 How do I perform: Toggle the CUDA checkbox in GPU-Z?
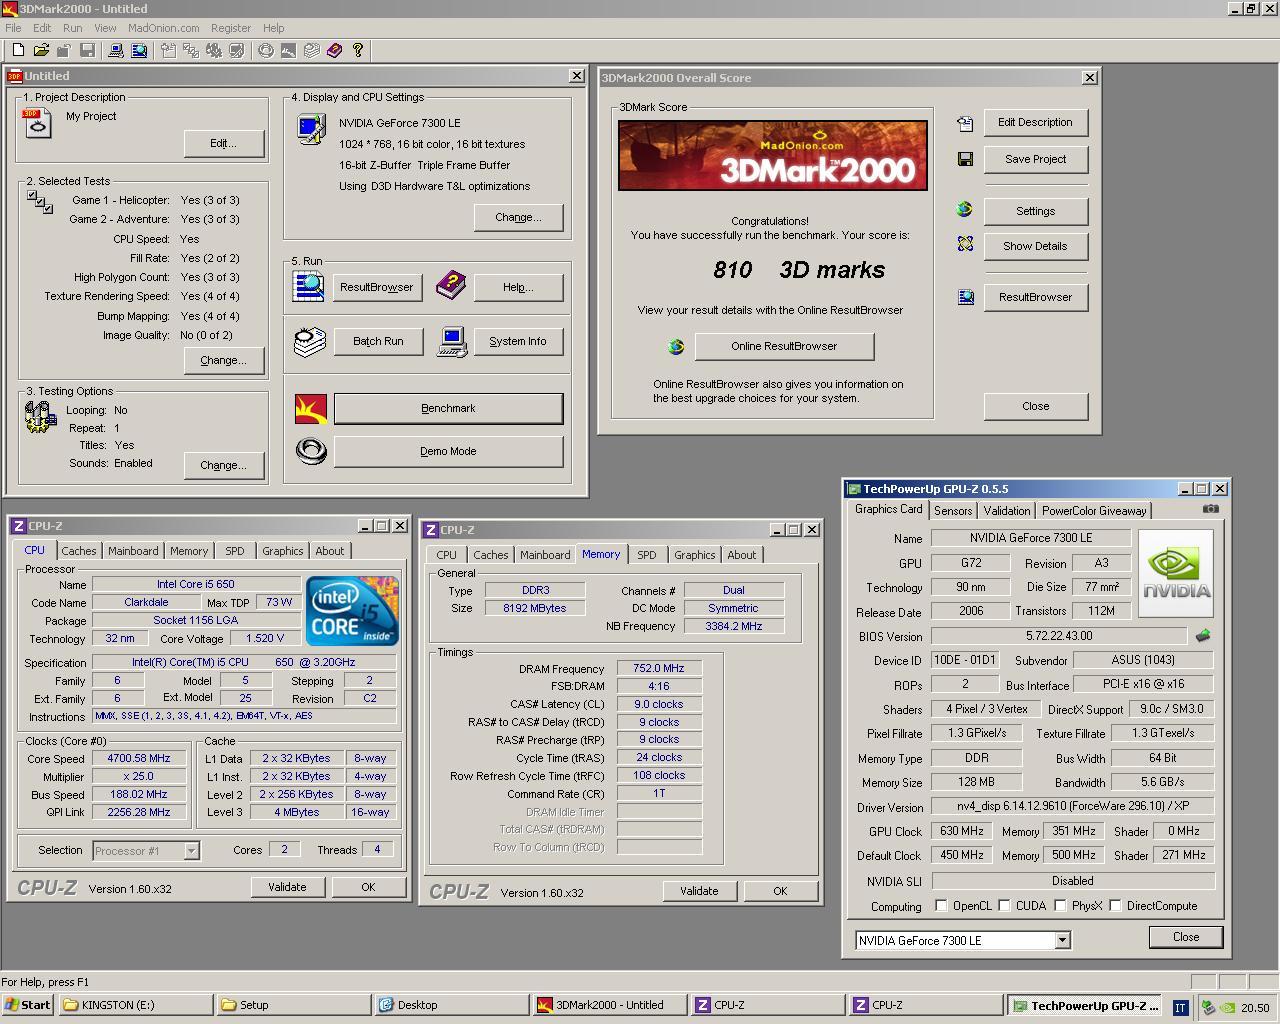[1004, 906]
